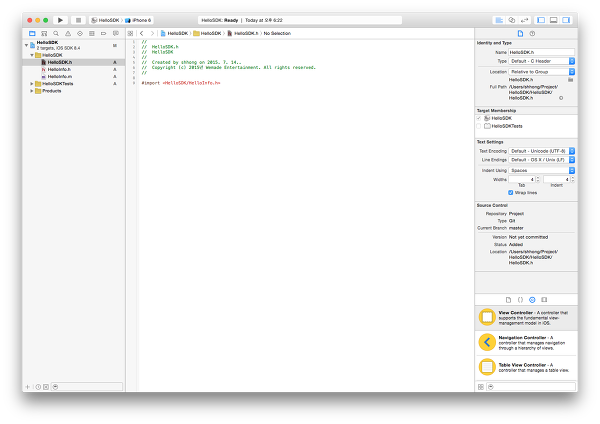Open the Breakpoint navigator
This screenshot has height=424, width=600.
(x=103, y=33)
